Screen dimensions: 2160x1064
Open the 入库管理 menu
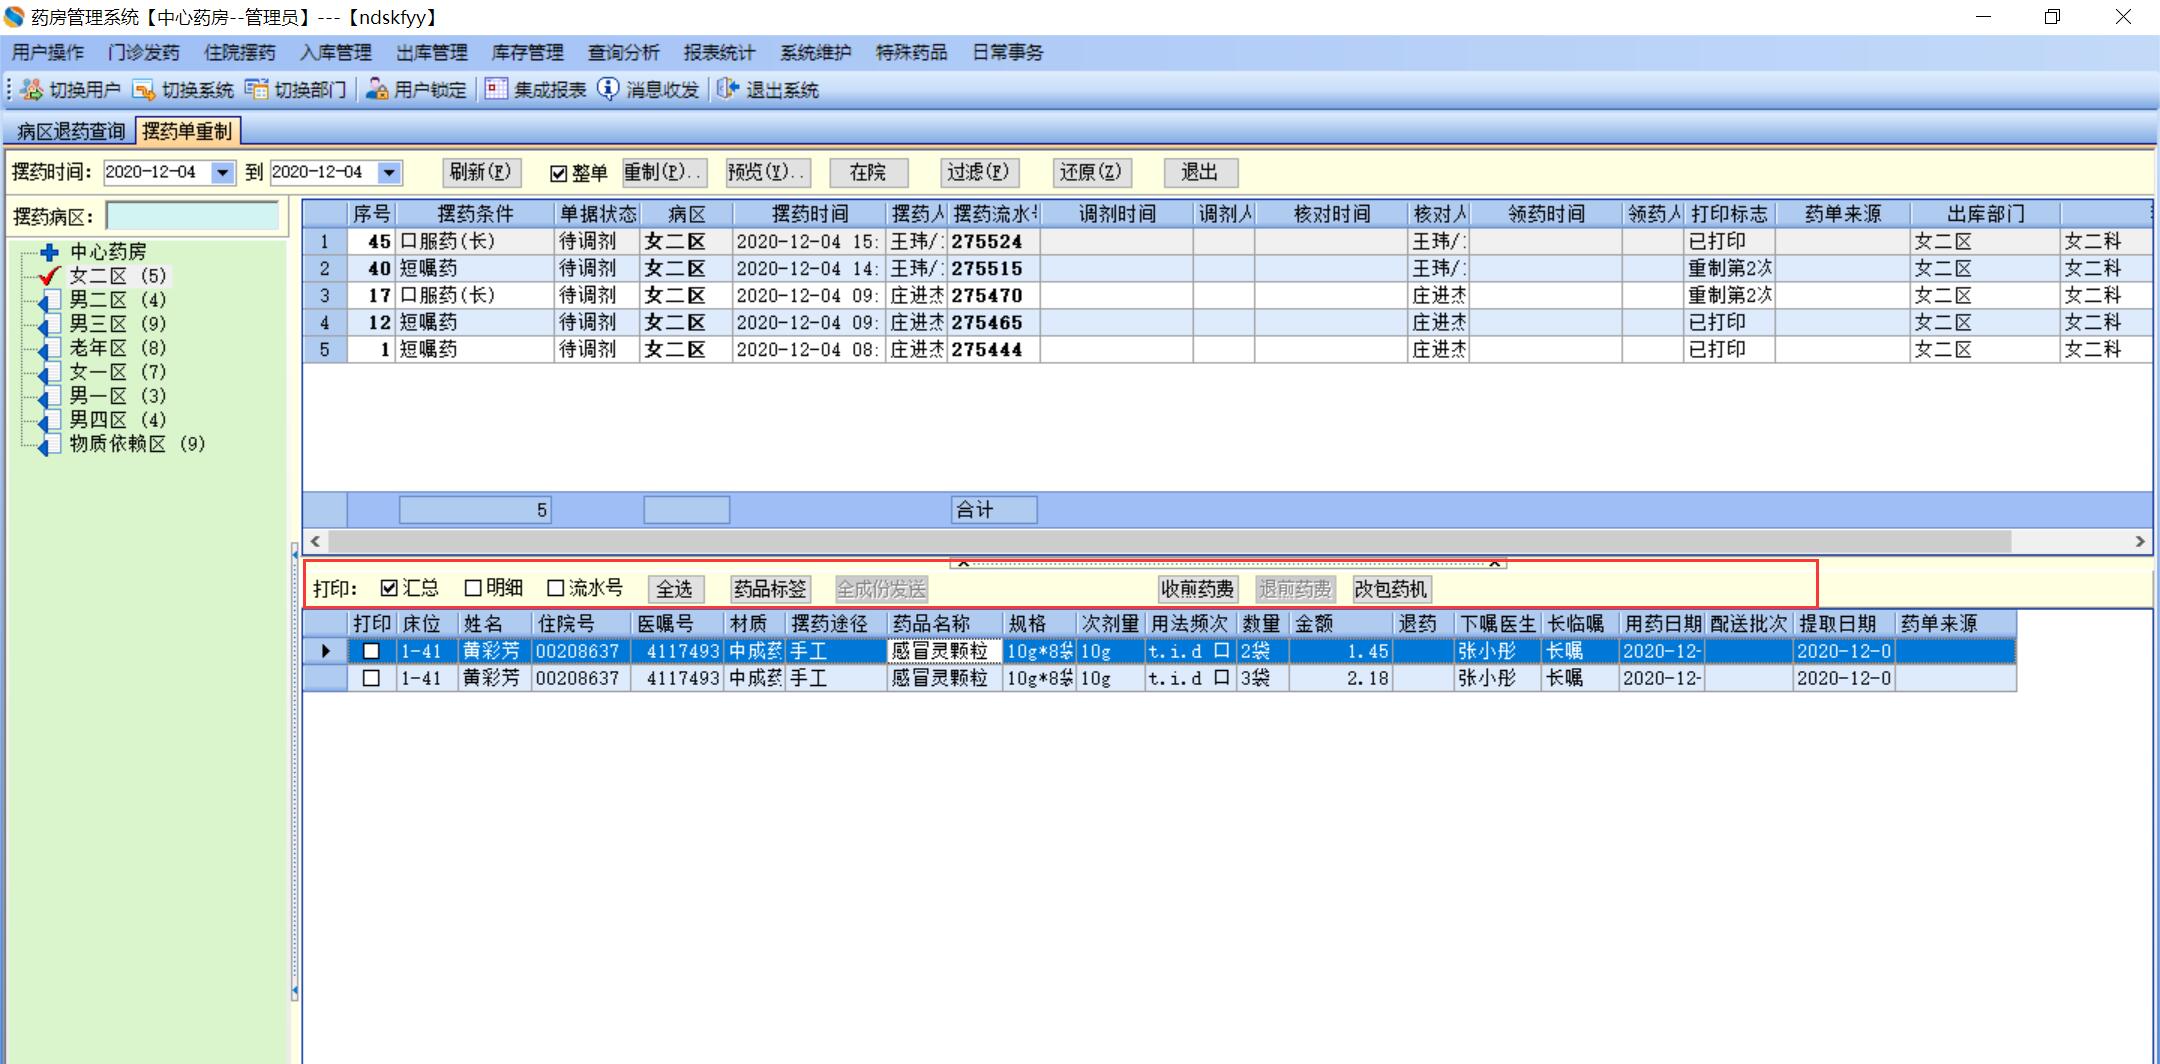tap(336, 53)
